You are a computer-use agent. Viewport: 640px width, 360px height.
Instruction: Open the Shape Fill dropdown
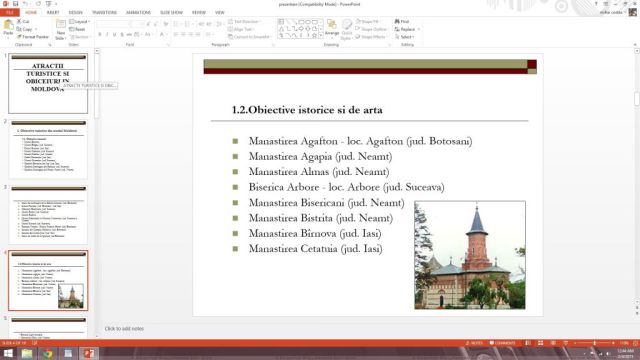click(x=368, y=21)
